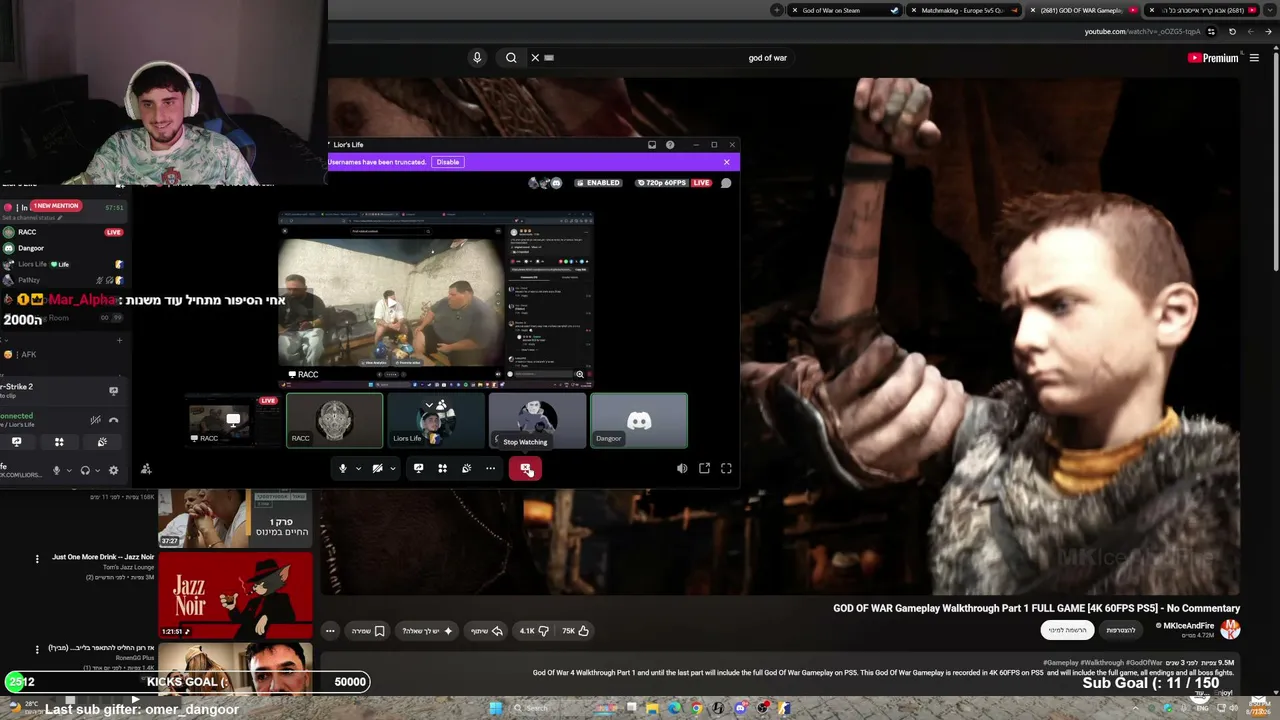
Task: Open YouTube Premium home logo
Action: pos(1213,58)
